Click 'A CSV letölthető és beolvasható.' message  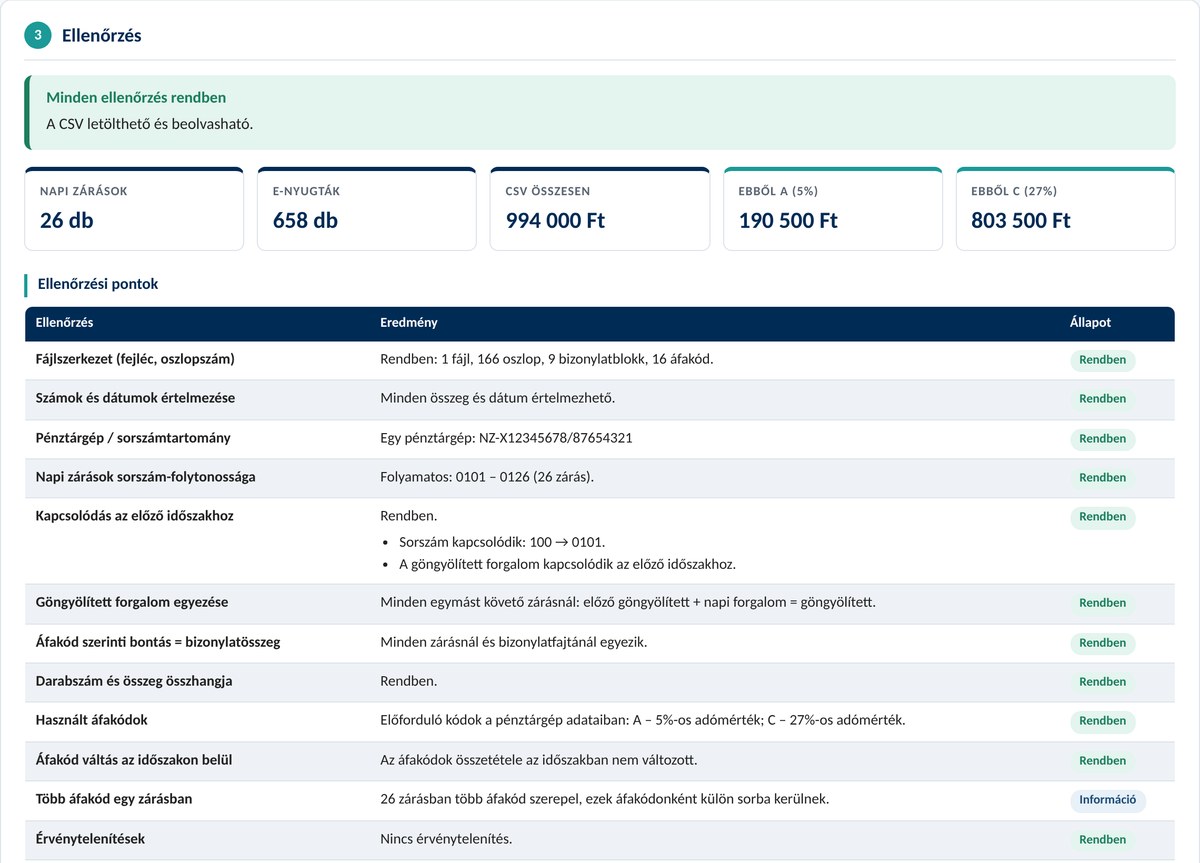click(150, 125)
